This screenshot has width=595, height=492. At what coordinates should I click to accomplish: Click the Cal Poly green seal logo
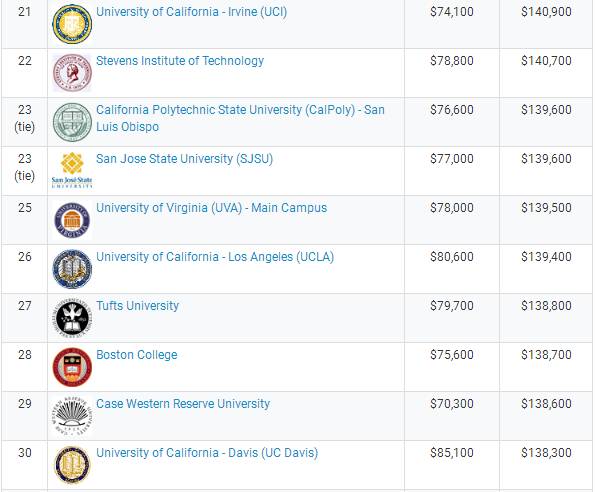click(x=72, y=122)
